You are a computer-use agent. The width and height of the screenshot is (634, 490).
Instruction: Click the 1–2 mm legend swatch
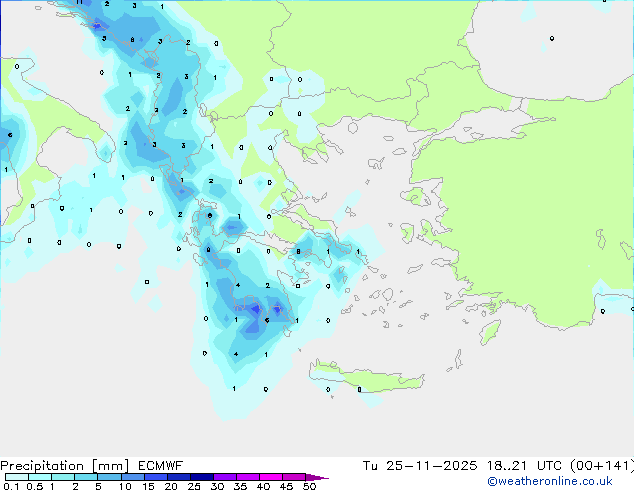[x=63, y=477]
